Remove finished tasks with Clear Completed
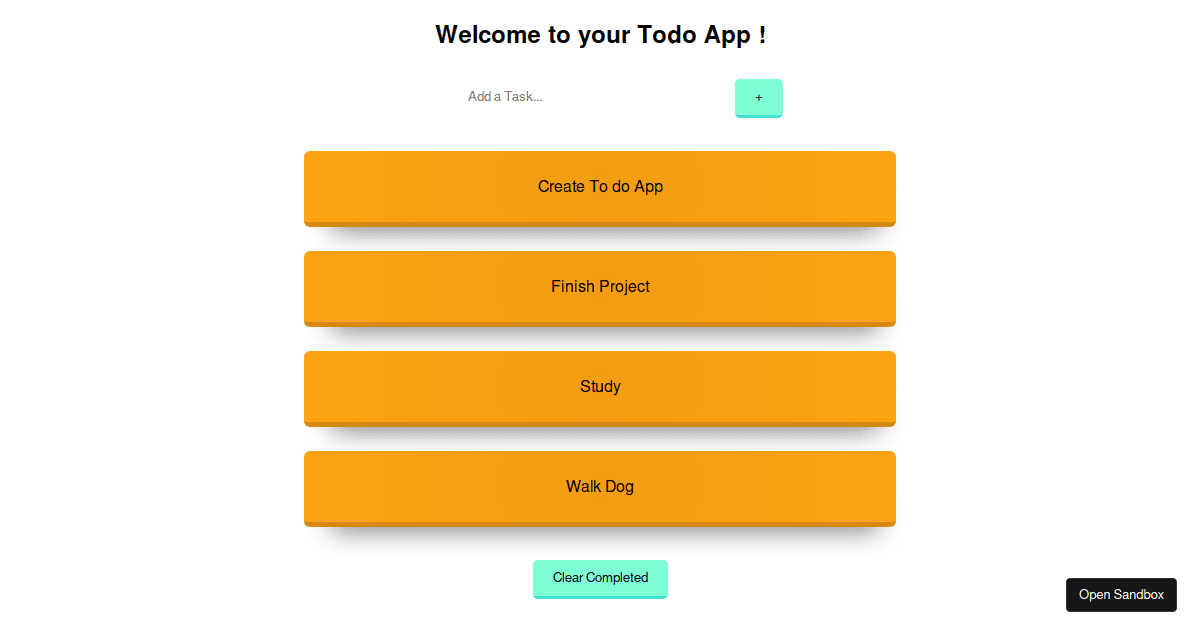Screen dimensions: 1200x630 coord(600,578)
